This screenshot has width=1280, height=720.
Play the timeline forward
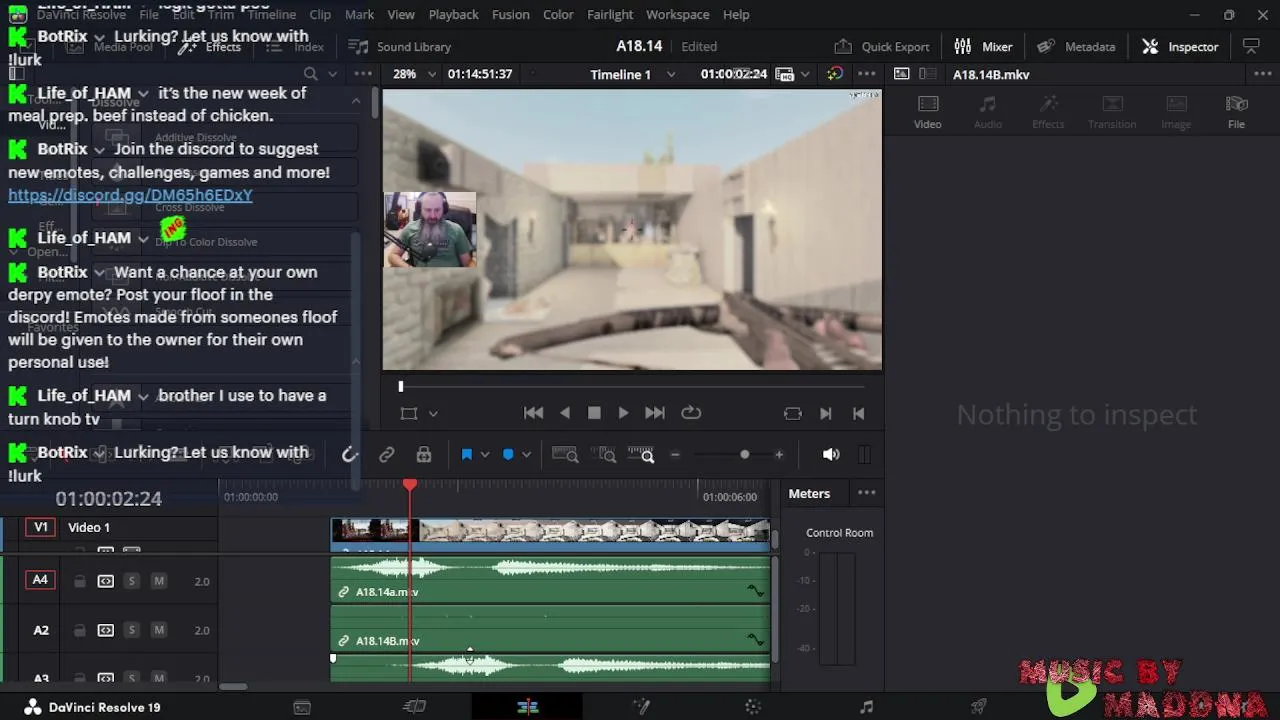tap(623, 413)
